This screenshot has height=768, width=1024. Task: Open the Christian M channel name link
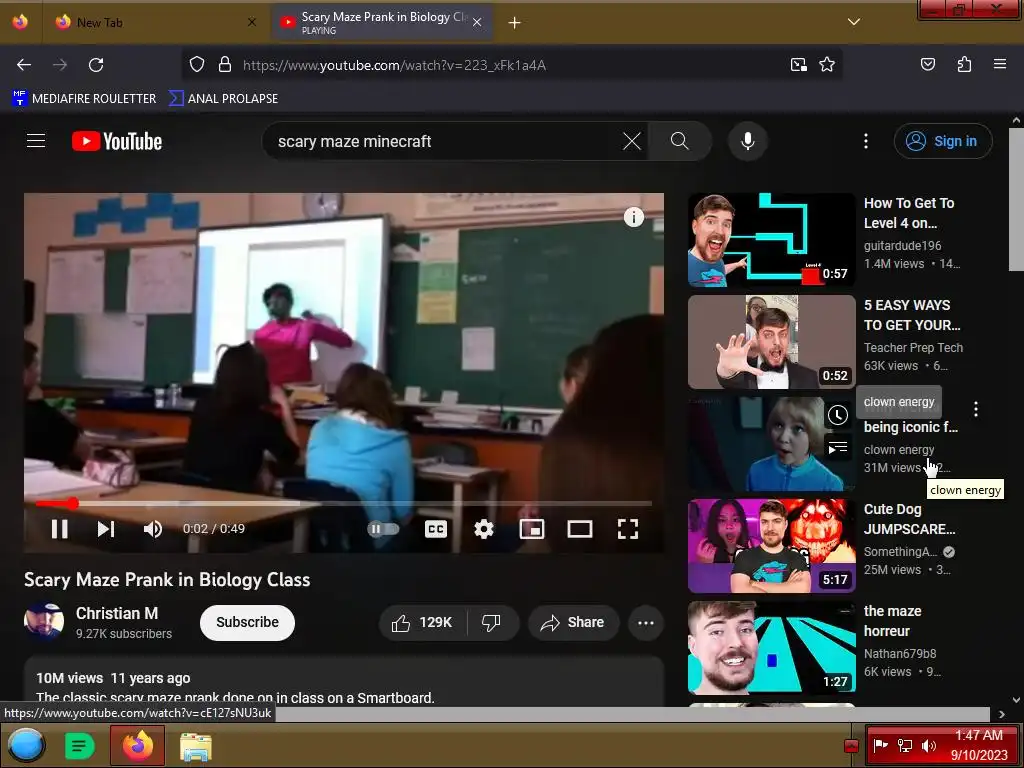[x=117, y=613]
